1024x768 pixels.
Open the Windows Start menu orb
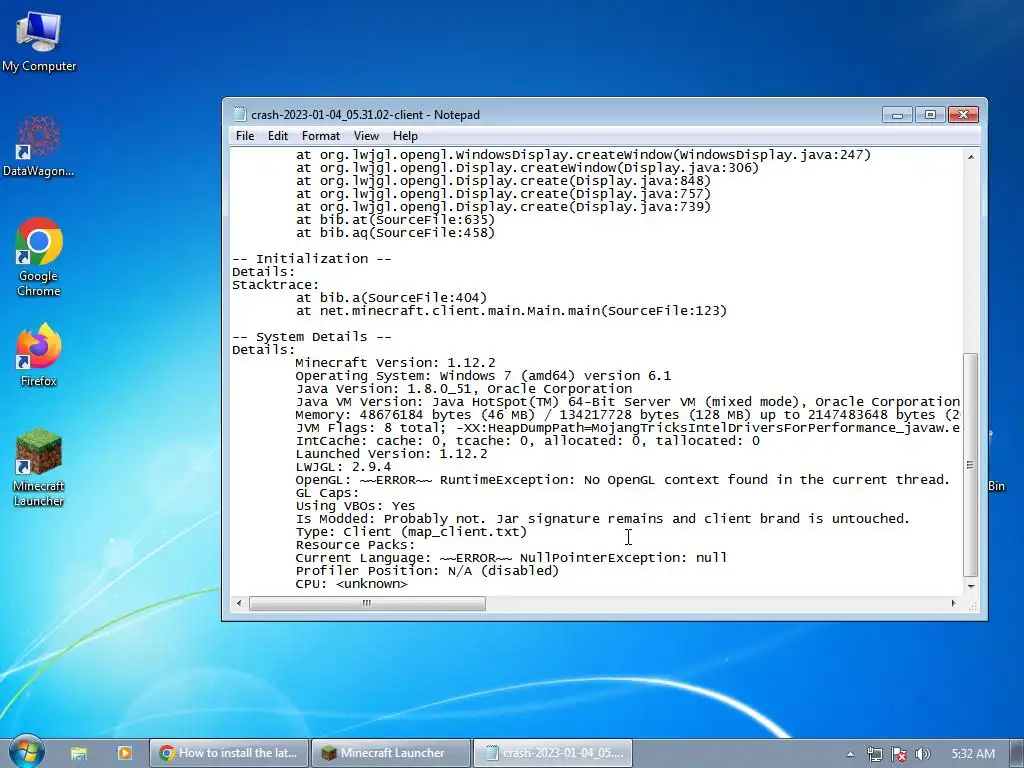[26, 752]
